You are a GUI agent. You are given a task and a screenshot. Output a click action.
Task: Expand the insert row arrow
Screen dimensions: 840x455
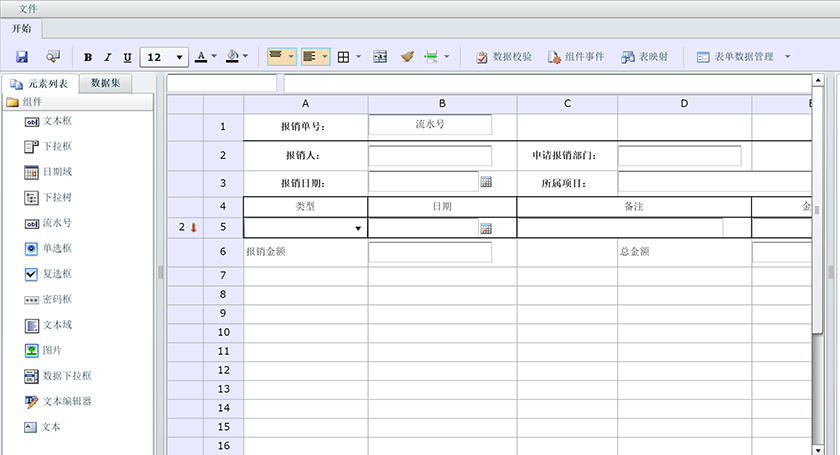[446, 56]
